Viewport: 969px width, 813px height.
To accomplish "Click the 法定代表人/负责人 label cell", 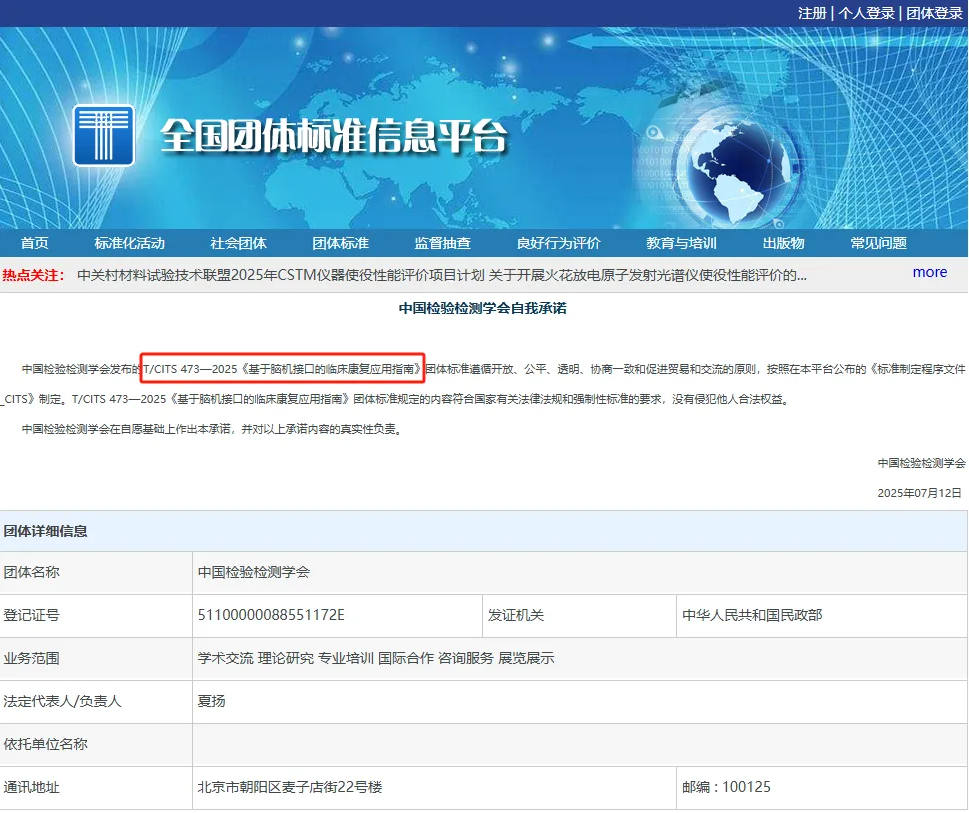I will click(96, 702).
